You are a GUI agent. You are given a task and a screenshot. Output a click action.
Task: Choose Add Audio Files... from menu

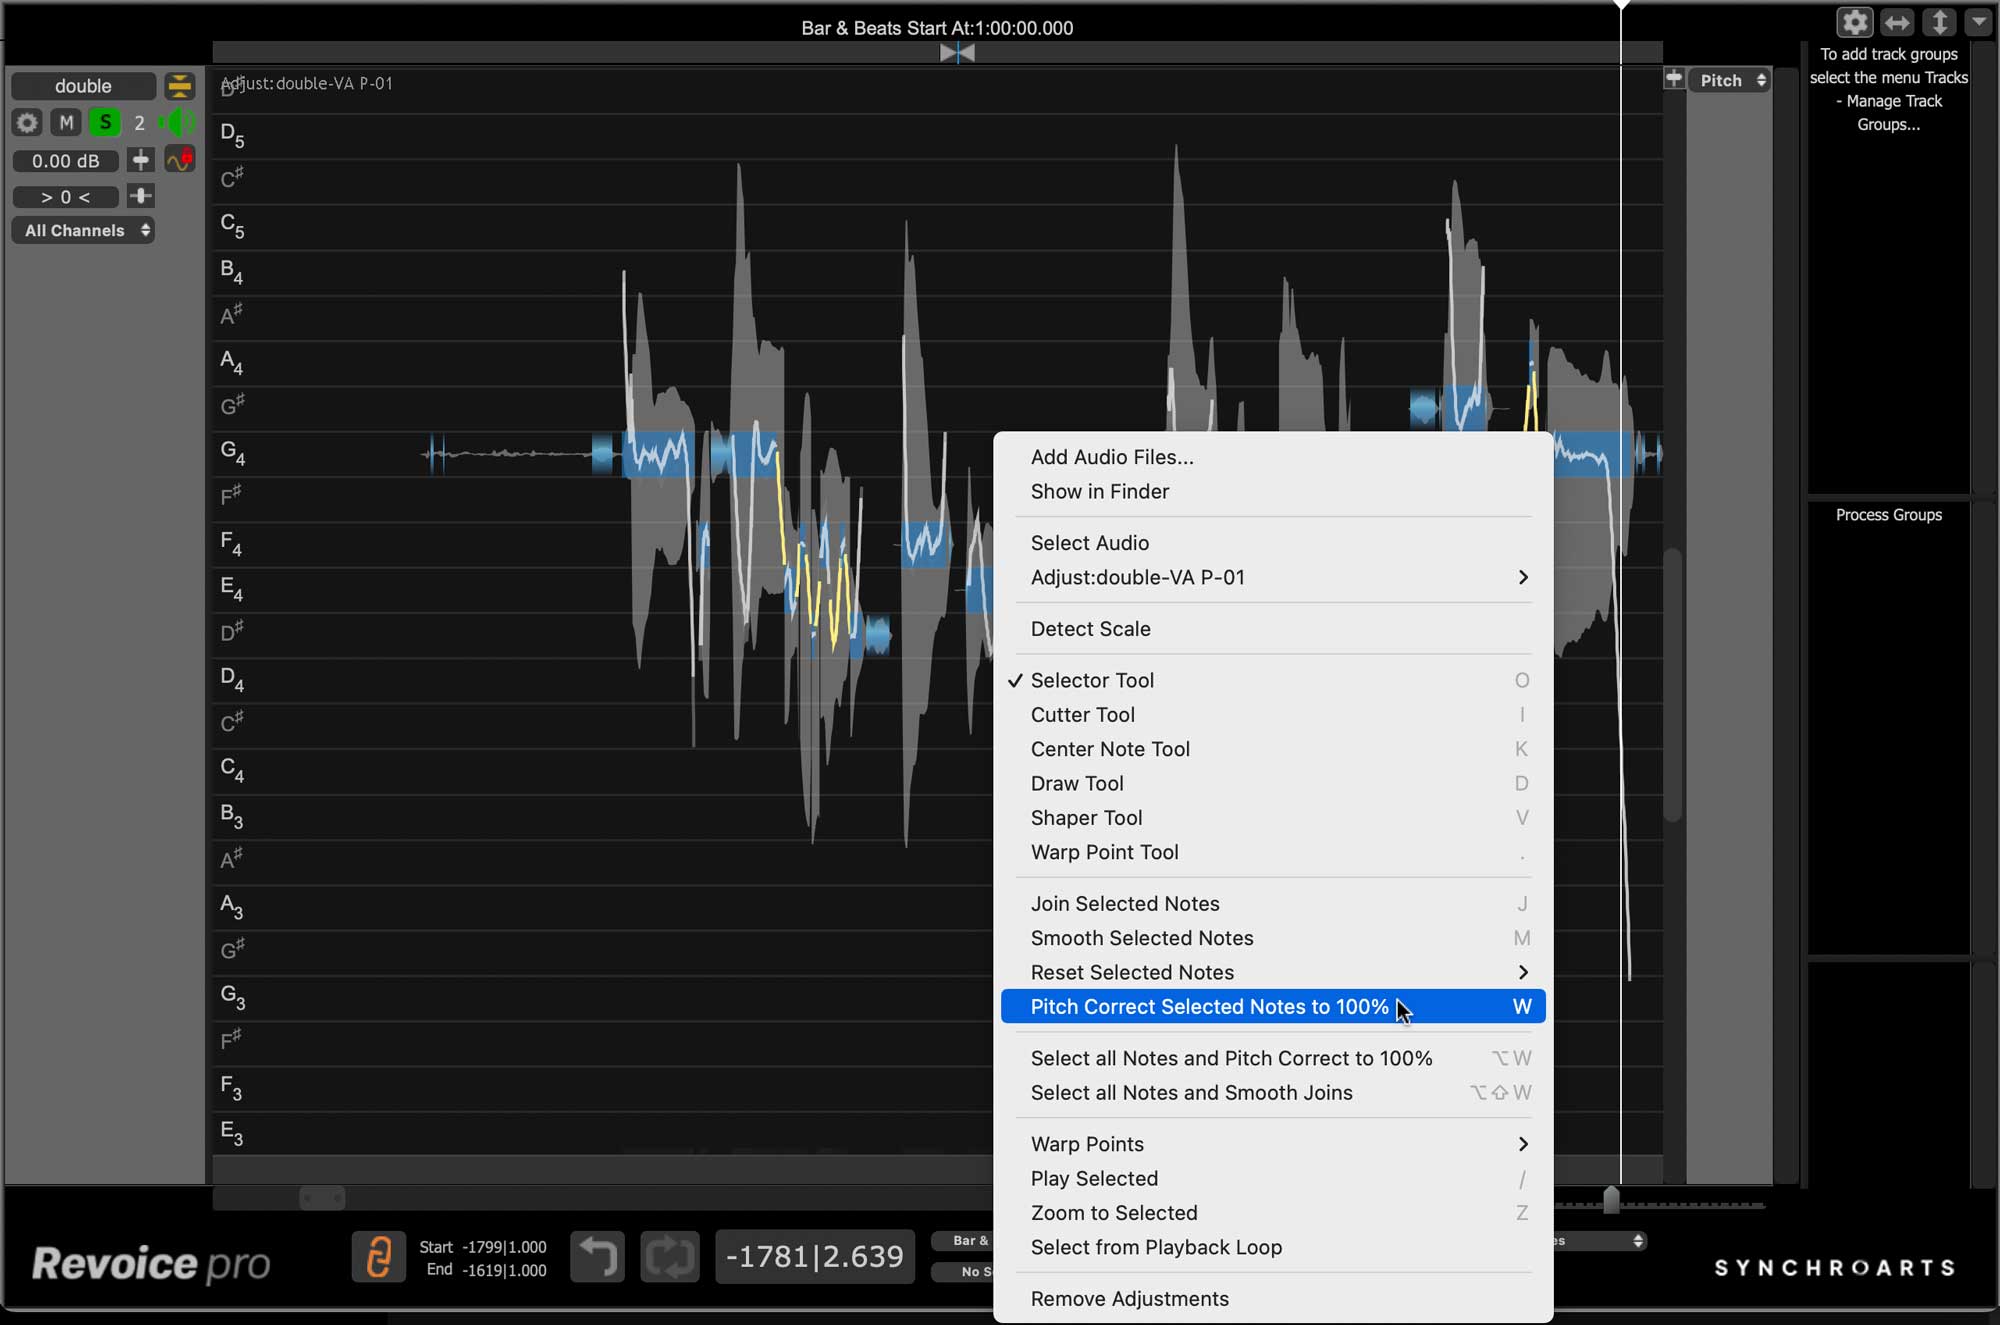tap(1273, 457)
